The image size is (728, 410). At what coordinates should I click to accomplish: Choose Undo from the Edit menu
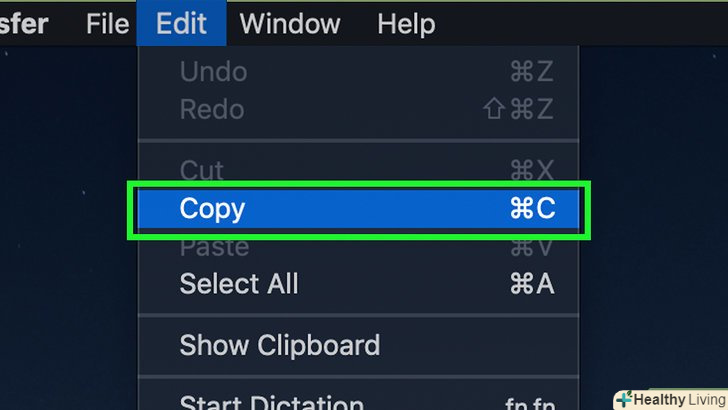point(213,72)
